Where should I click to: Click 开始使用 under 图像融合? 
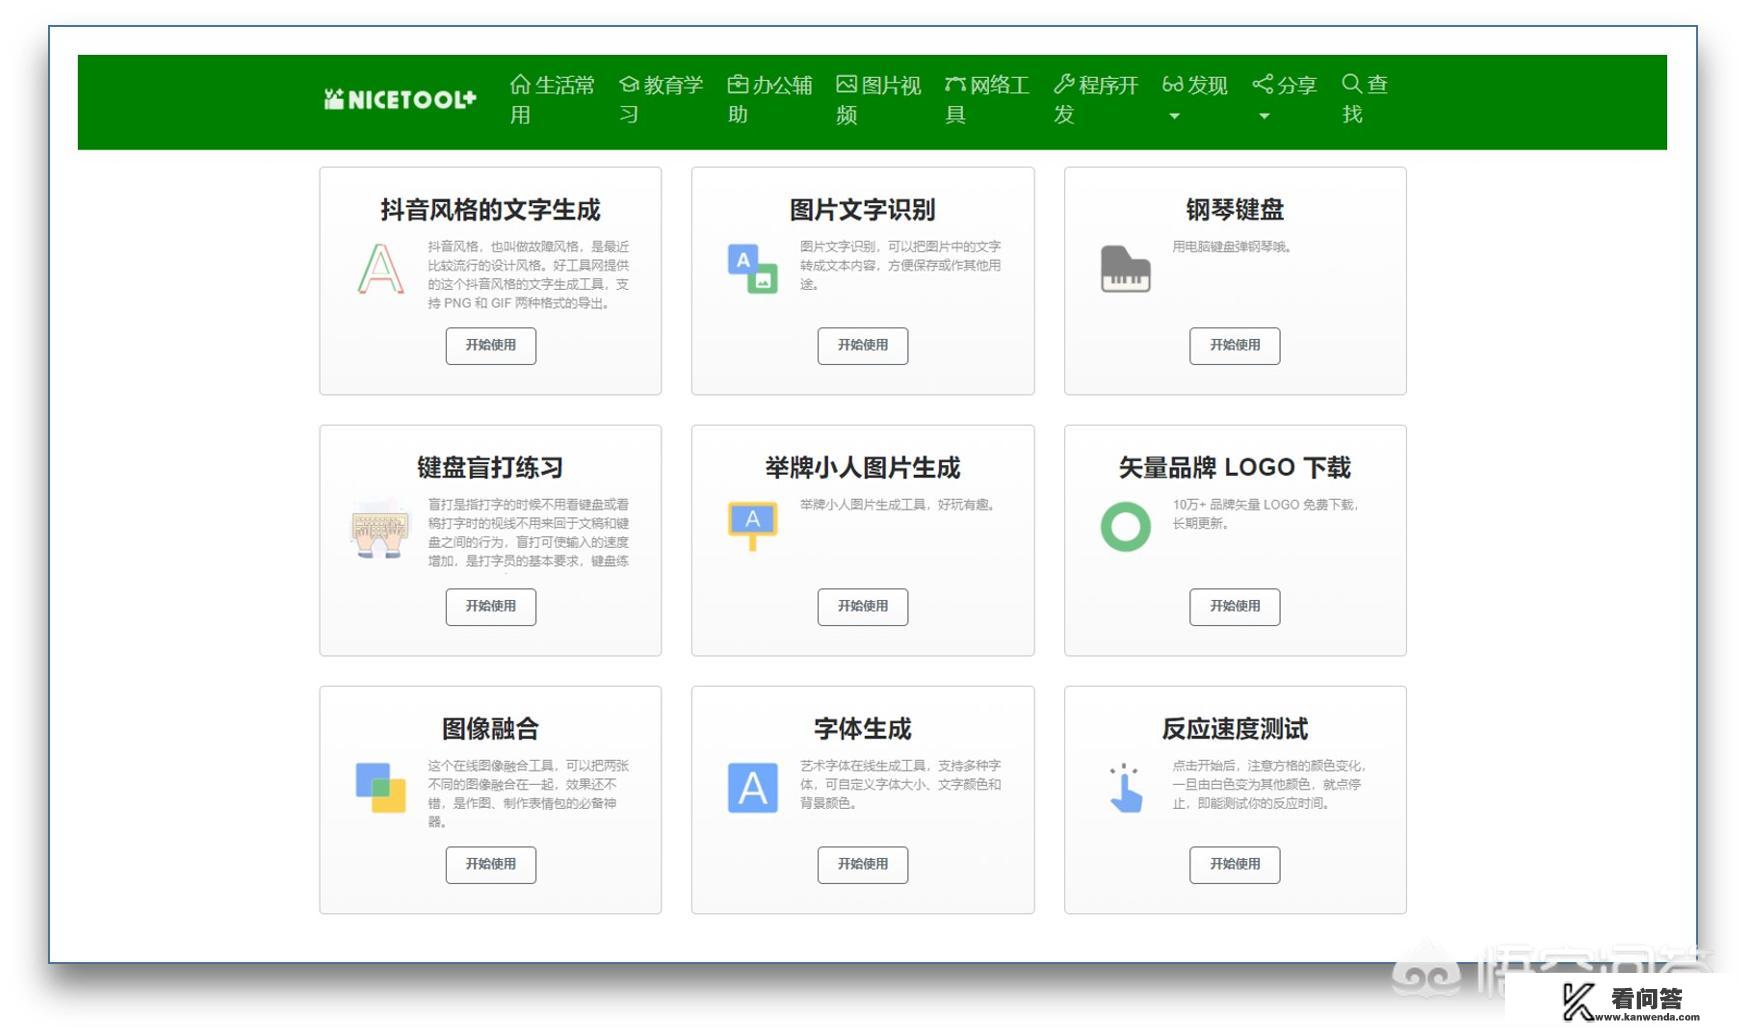491,865
